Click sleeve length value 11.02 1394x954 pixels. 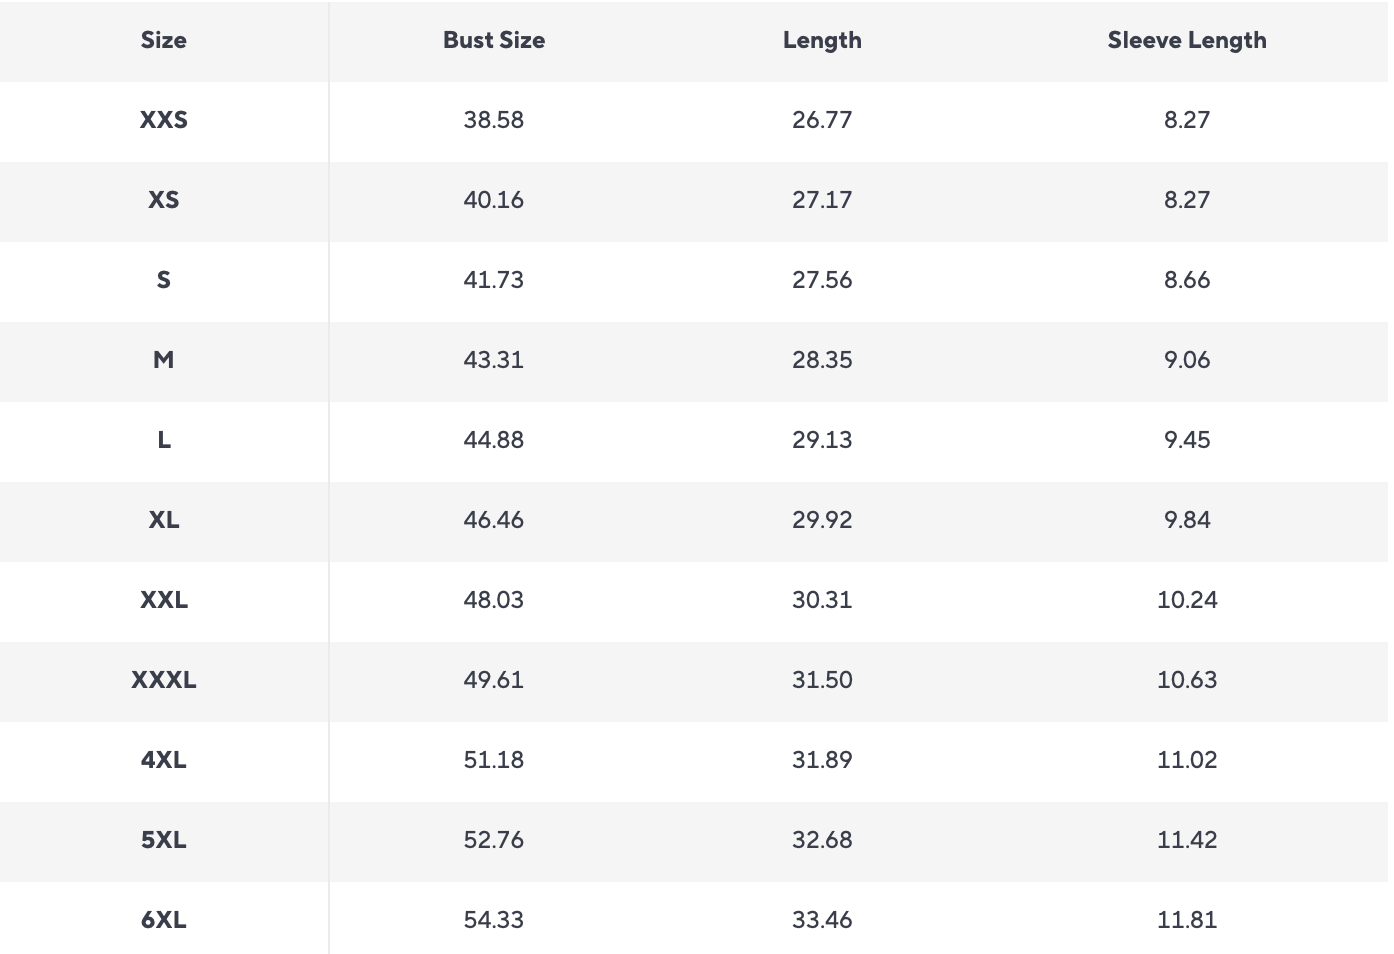coord(1187,760)
